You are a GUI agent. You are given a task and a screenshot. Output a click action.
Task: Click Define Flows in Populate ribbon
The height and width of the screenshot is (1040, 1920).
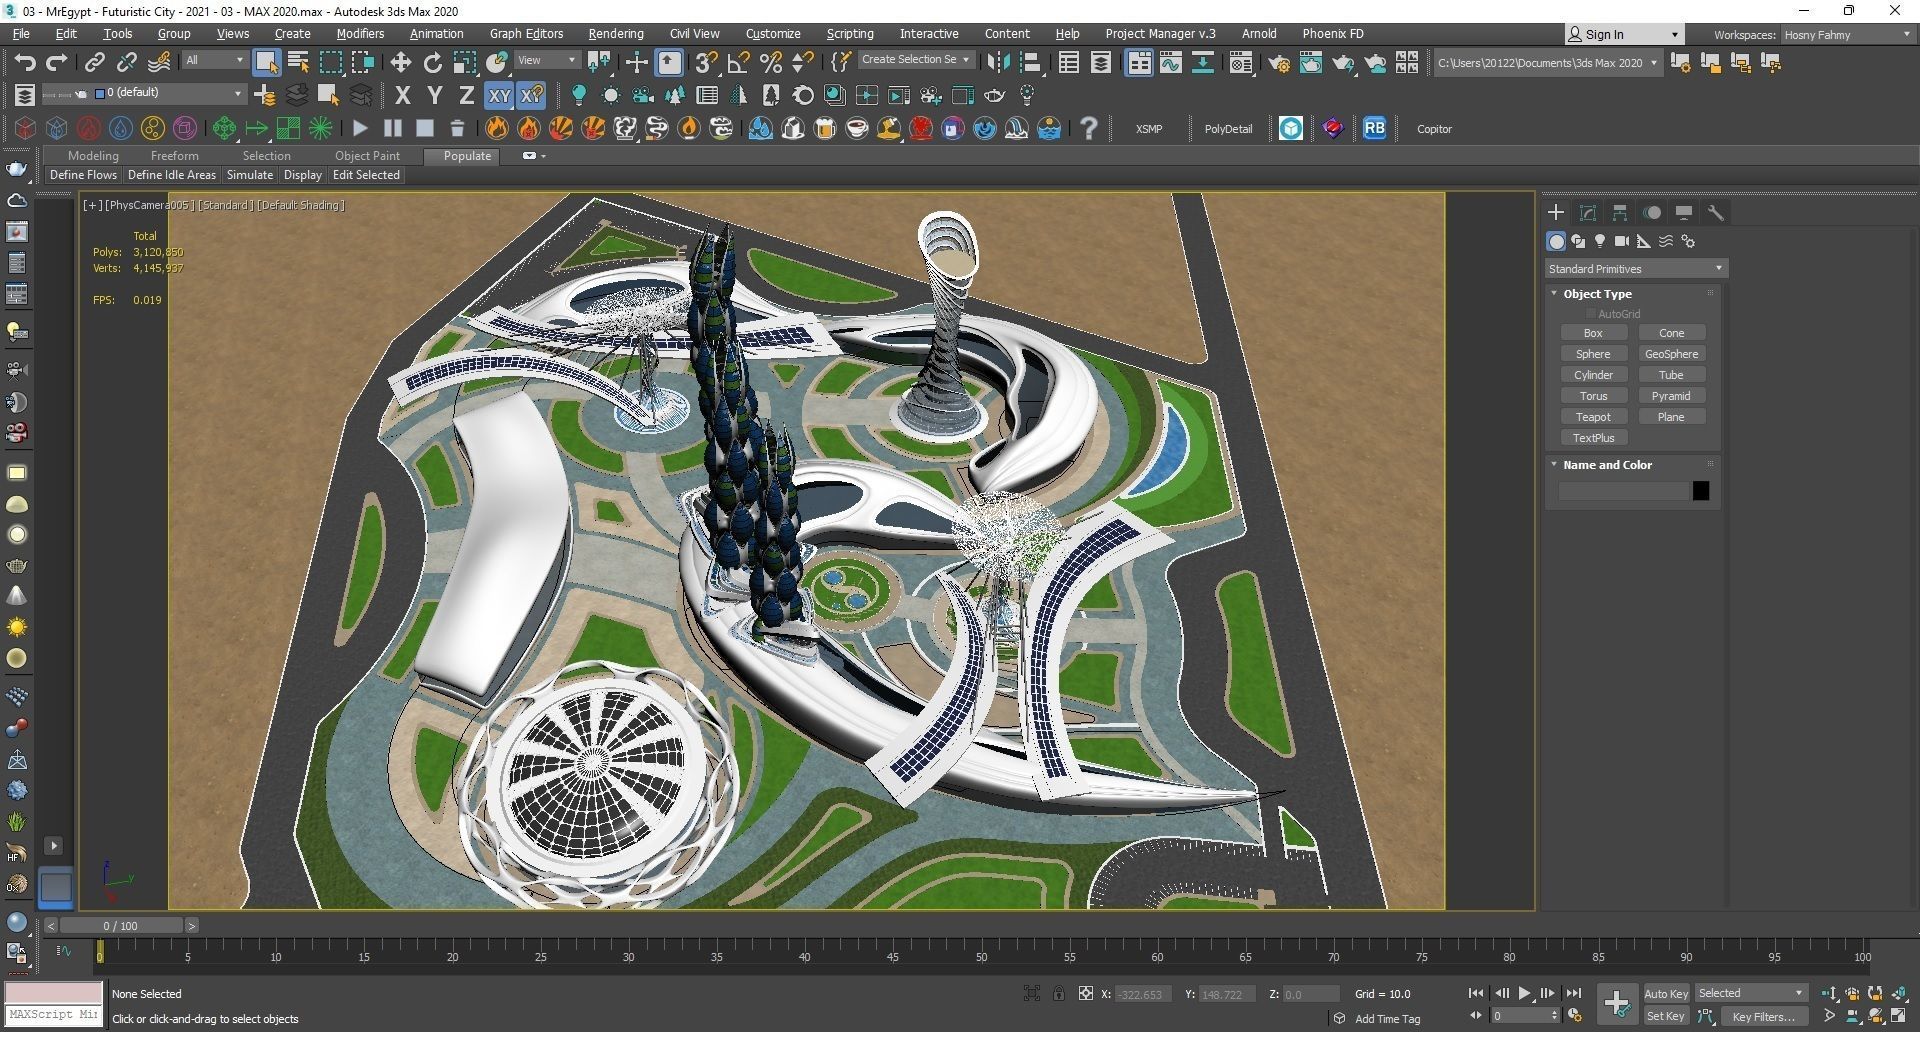(x=83, y=175)
